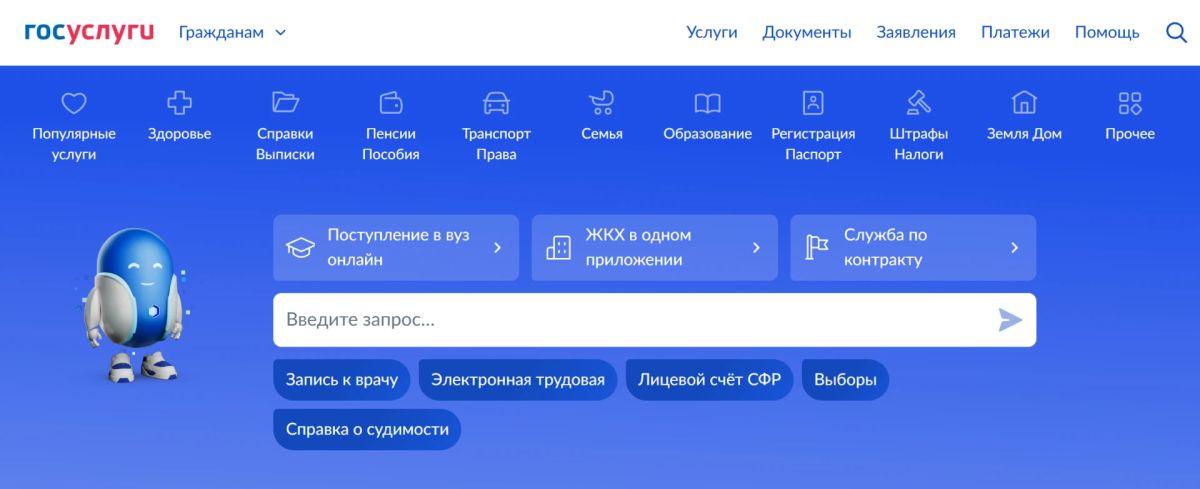Open the Образование book icon
This screenshot has height=489, width=1200.
(707, 103)
